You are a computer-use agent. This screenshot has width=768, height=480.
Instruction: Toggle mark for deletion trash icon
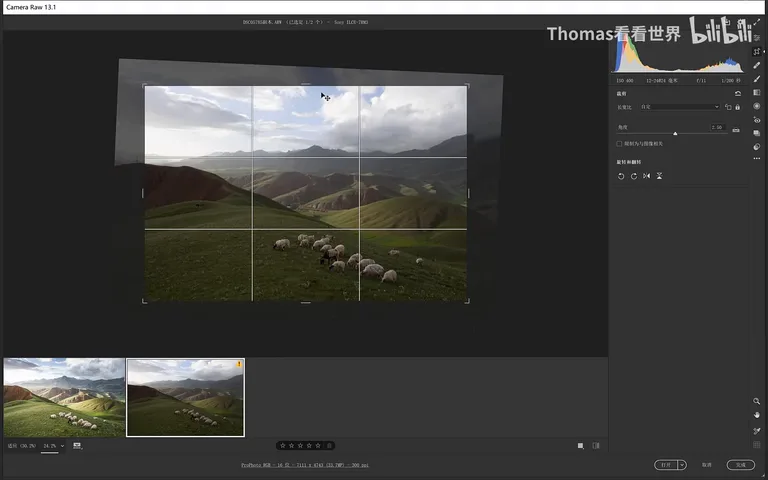click(330, 446)
